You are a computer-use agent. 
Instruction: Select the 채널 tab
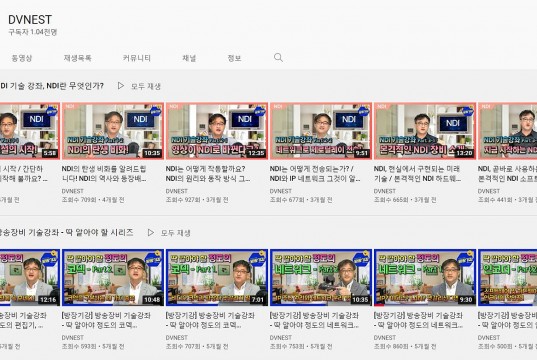(x=189, y=58)
